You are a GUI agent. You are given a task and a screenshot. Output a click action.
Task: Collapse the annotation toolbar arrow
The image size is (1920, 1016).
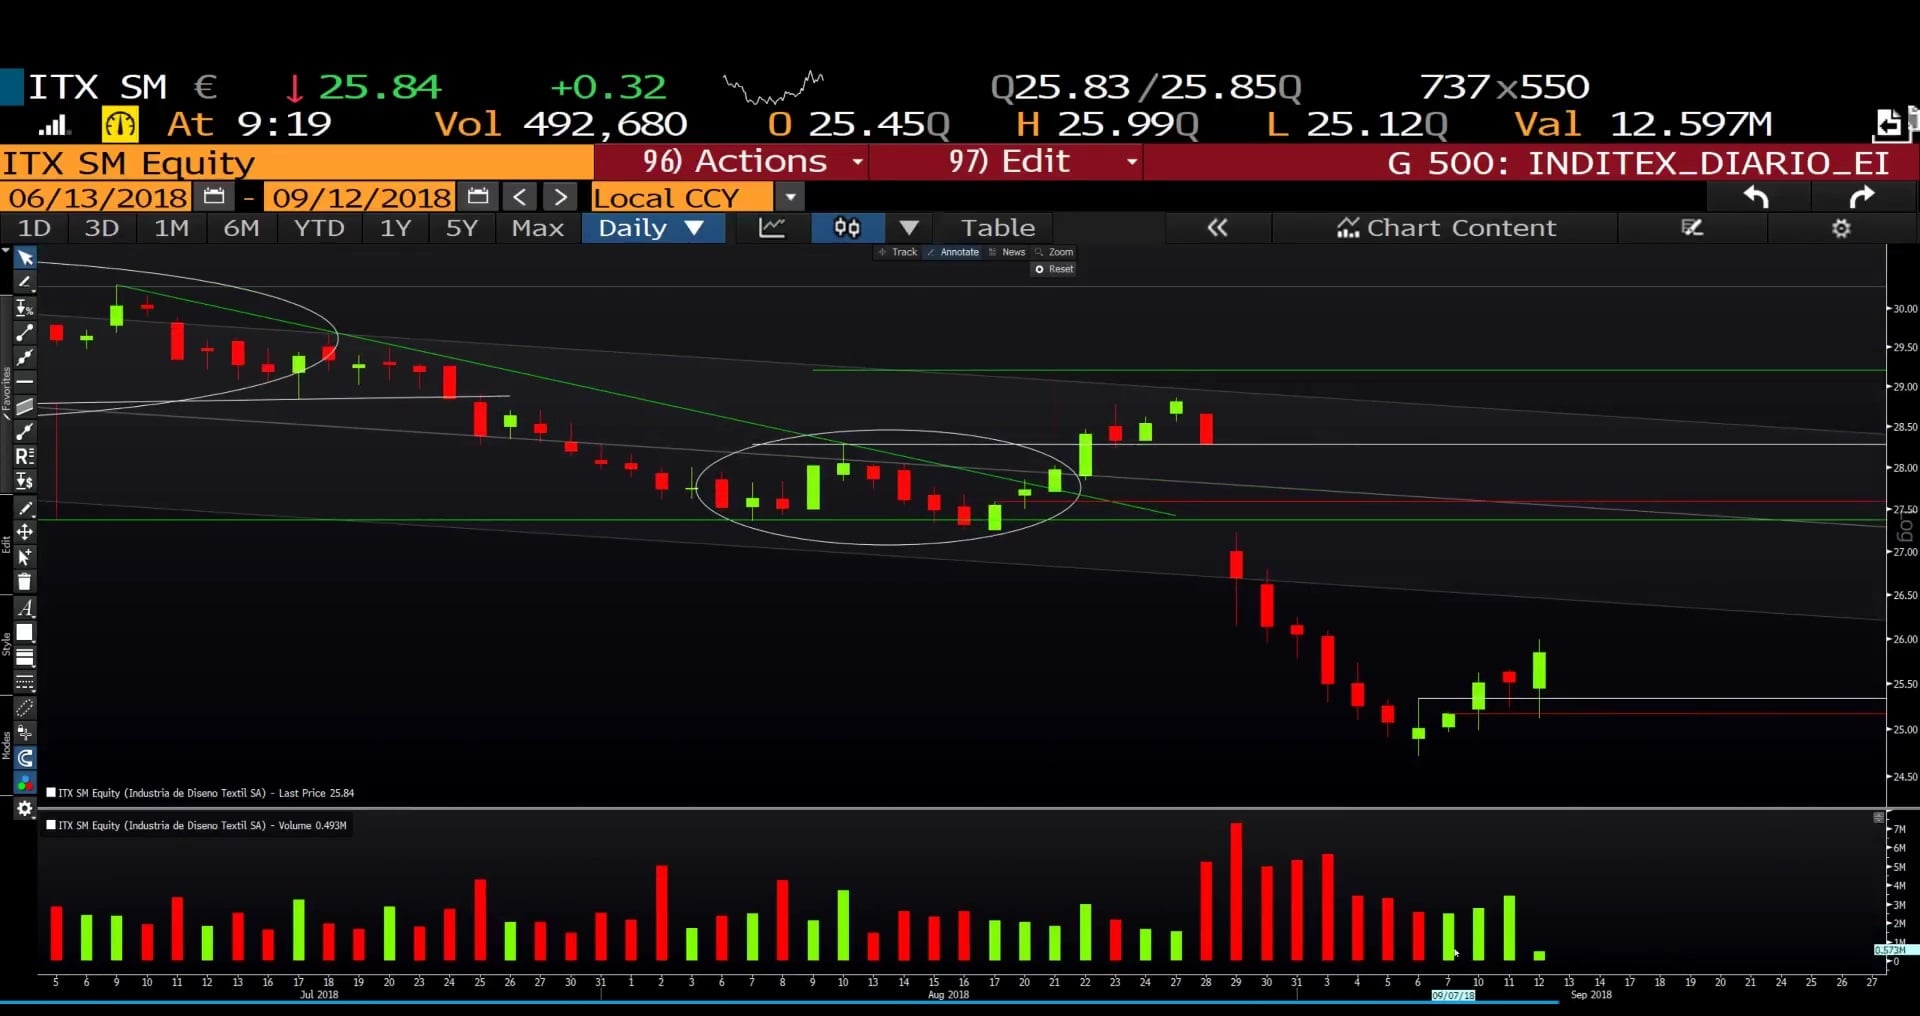click(5, 250)
